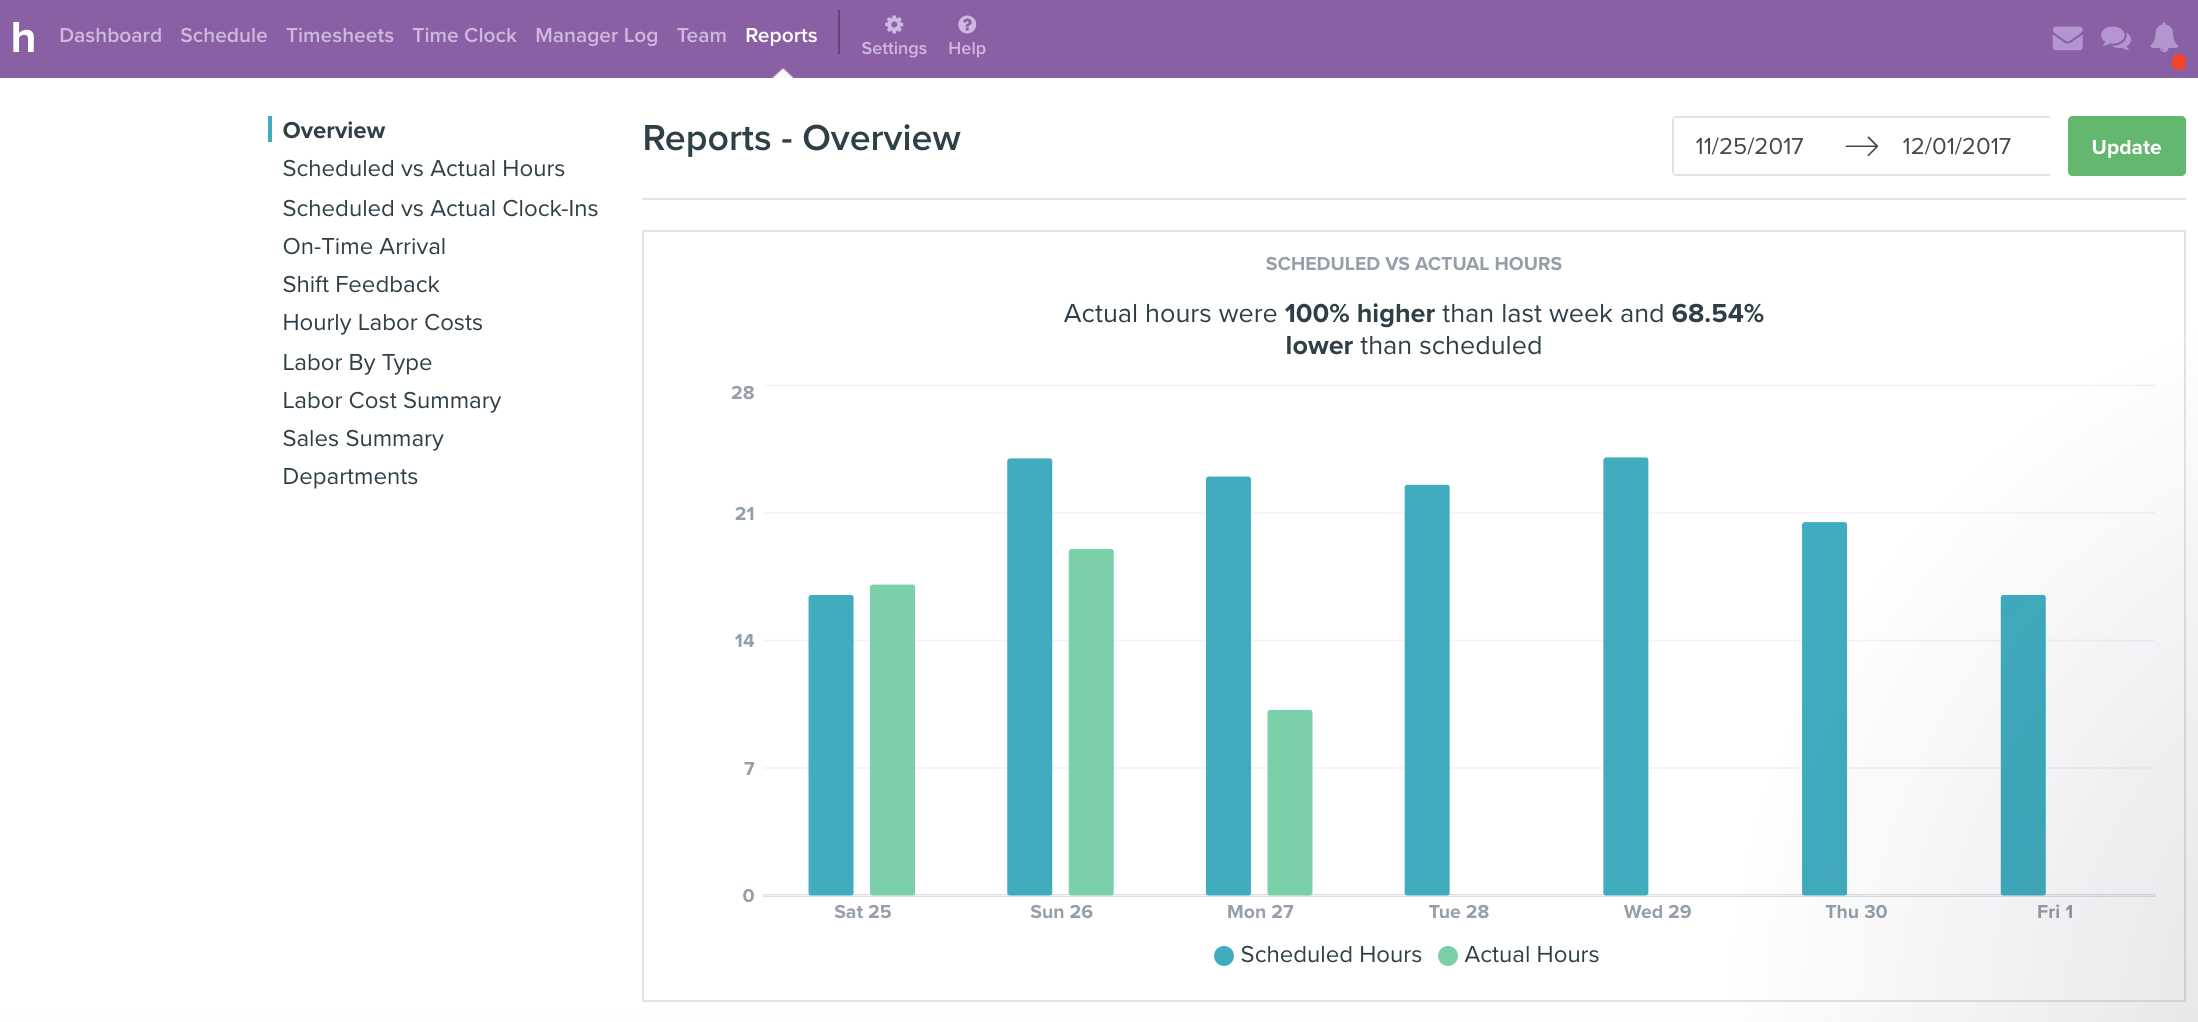Image resolution: width=2198 pixels, height=1022 pixels.
Task: Open Scheduled vs Actual Hours report
Action: click(423, 169)
